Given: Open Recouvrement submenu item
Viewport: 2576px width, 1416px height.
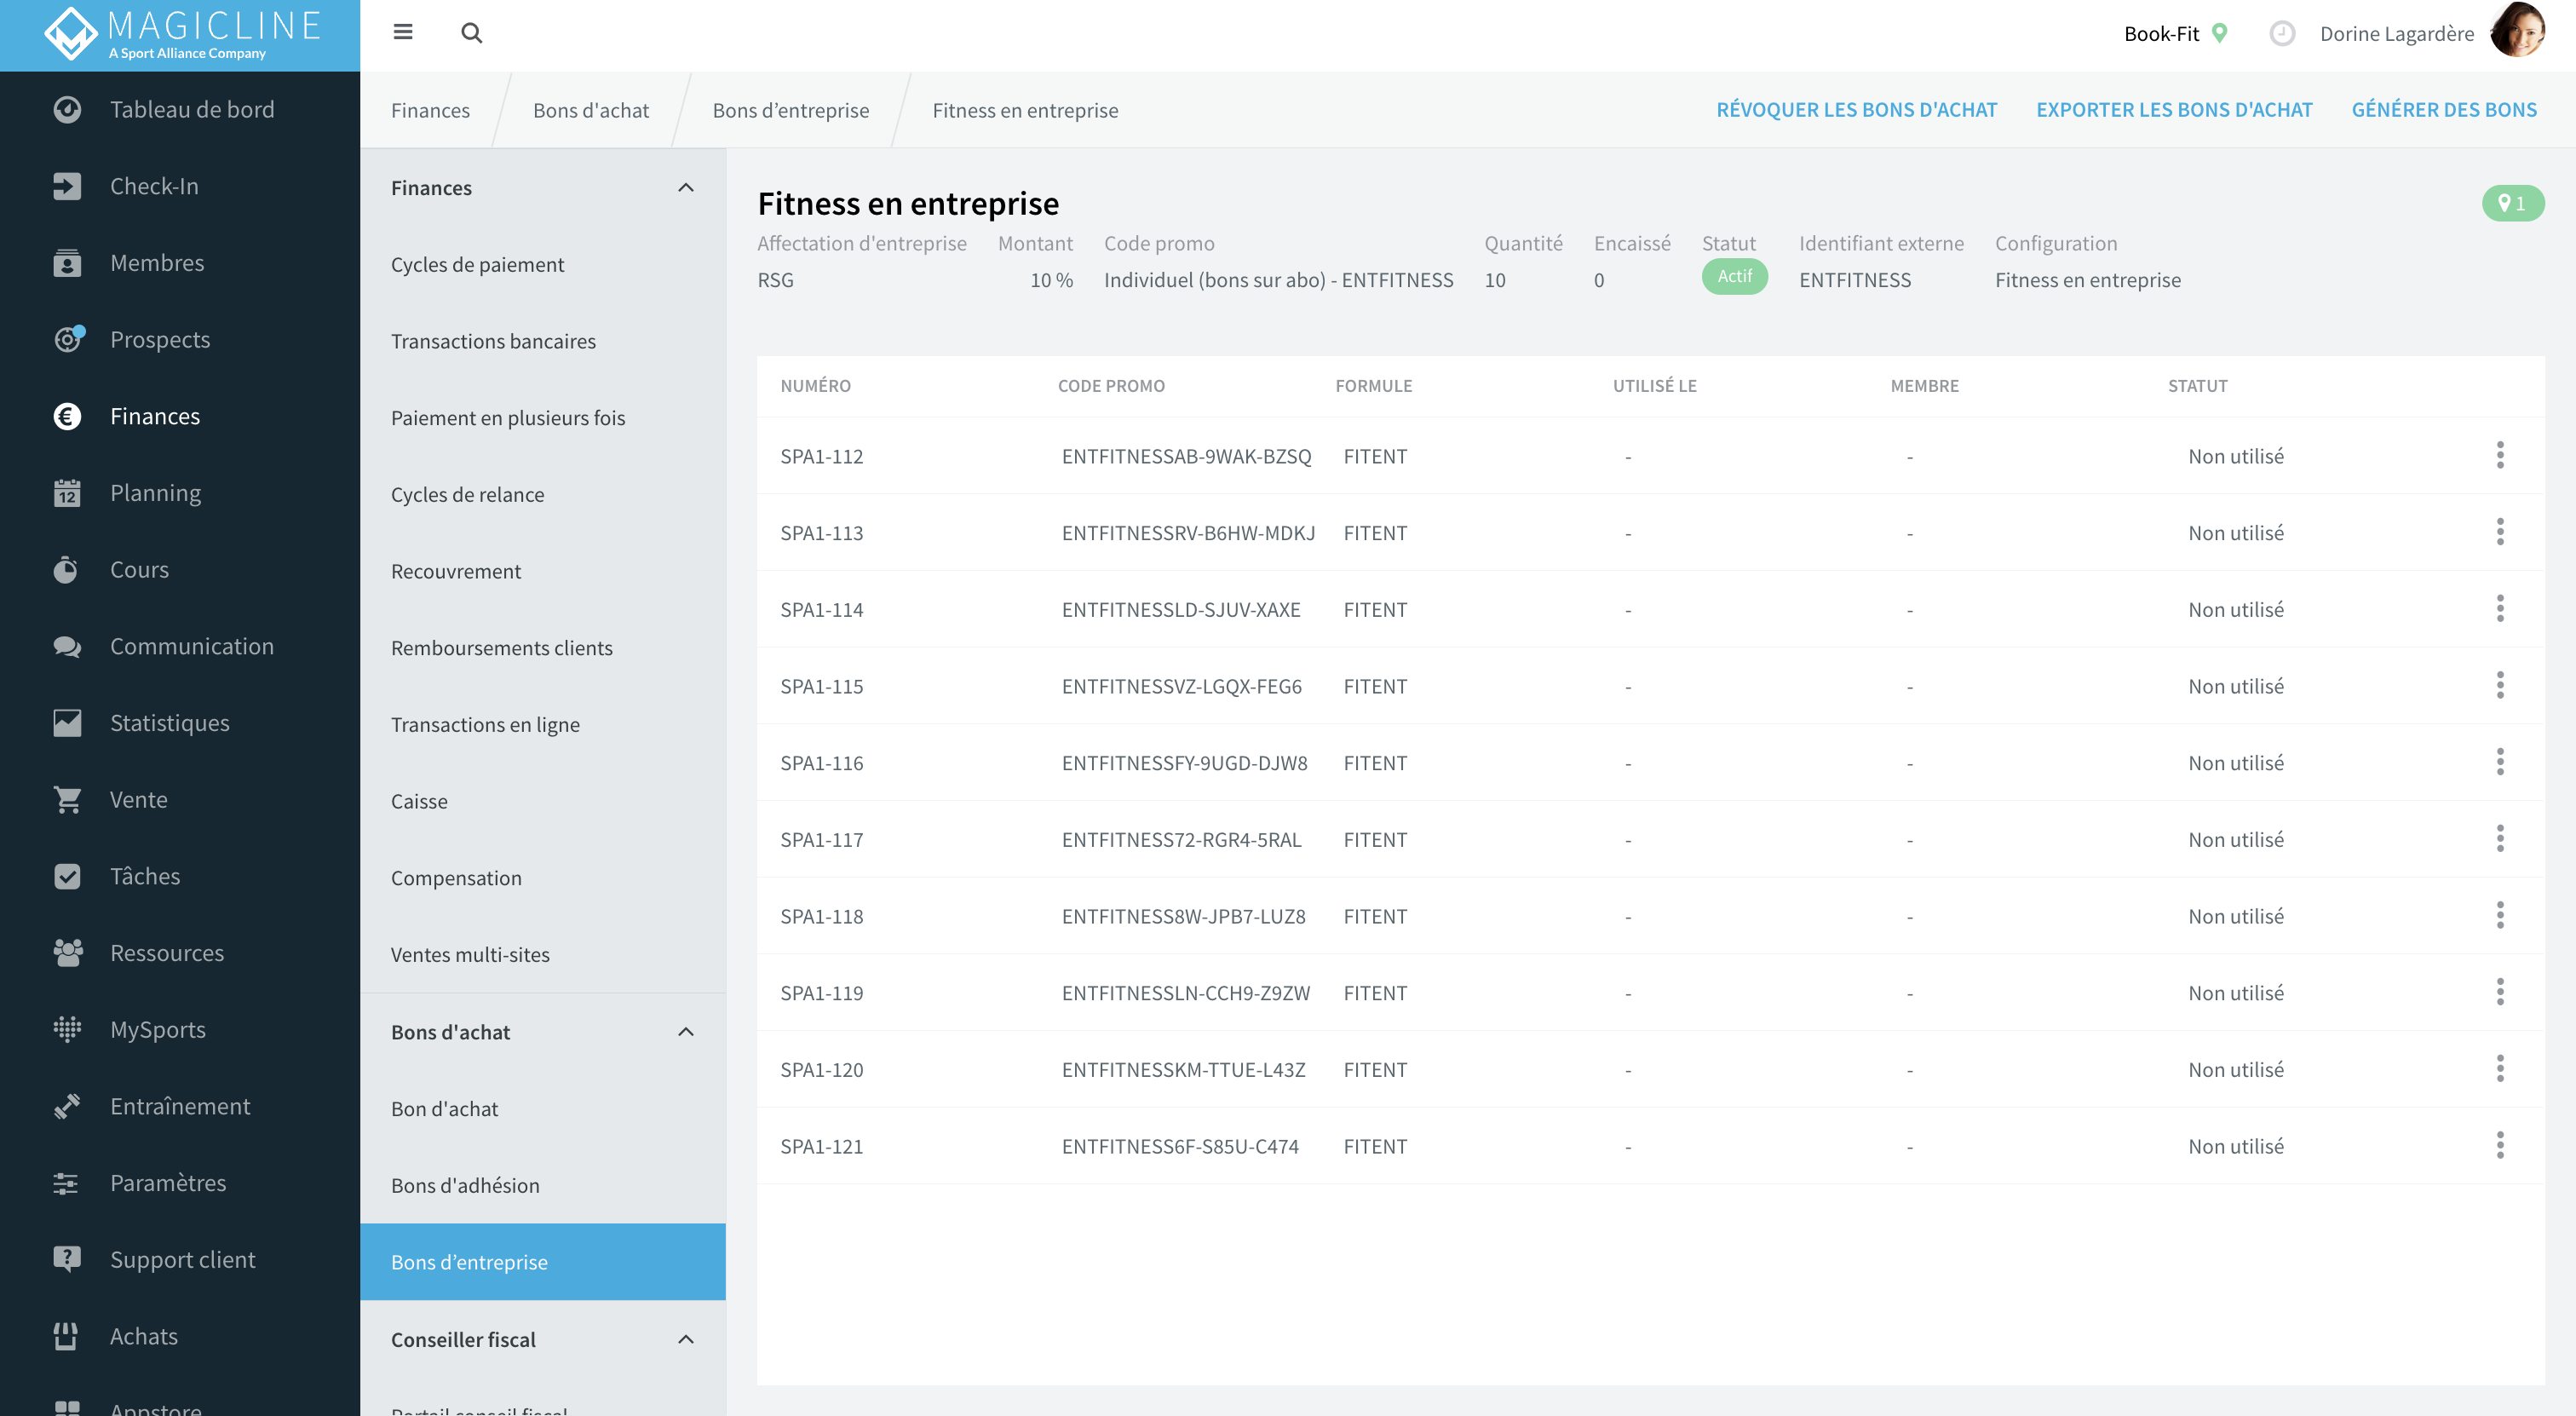Looking at the screenshot, I should point(543,571).
